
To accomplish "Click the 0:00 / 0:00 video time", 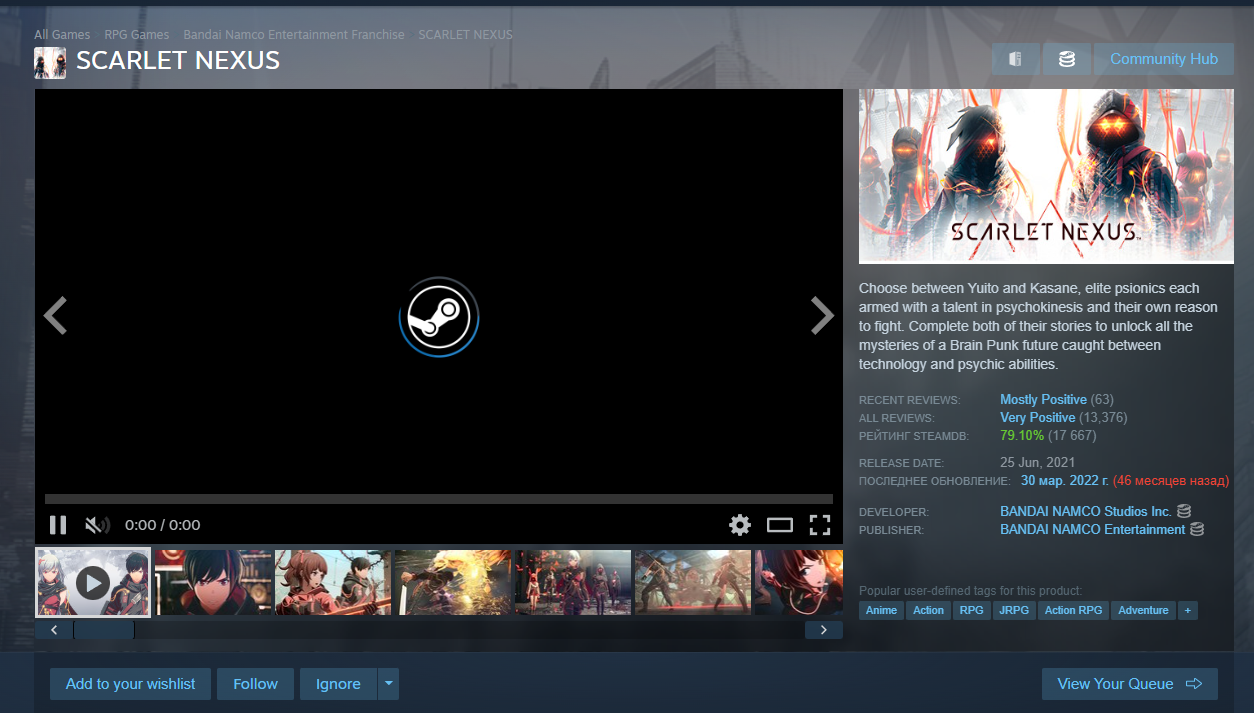I will 163,525.
